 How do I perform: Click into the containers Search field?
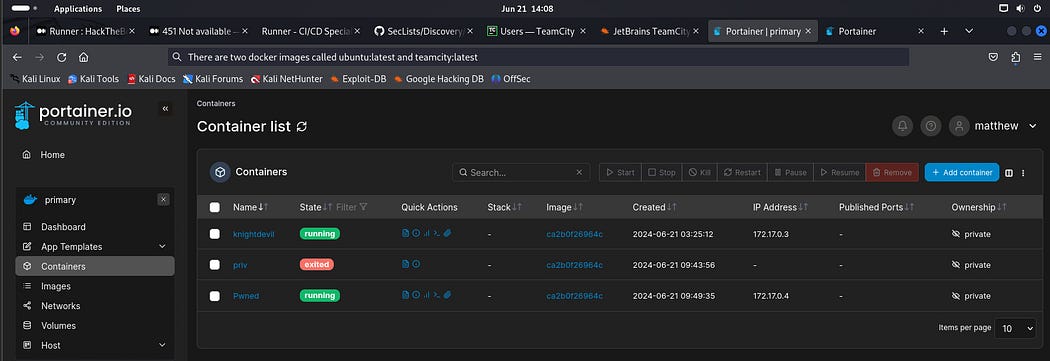(x=521, y=172)
